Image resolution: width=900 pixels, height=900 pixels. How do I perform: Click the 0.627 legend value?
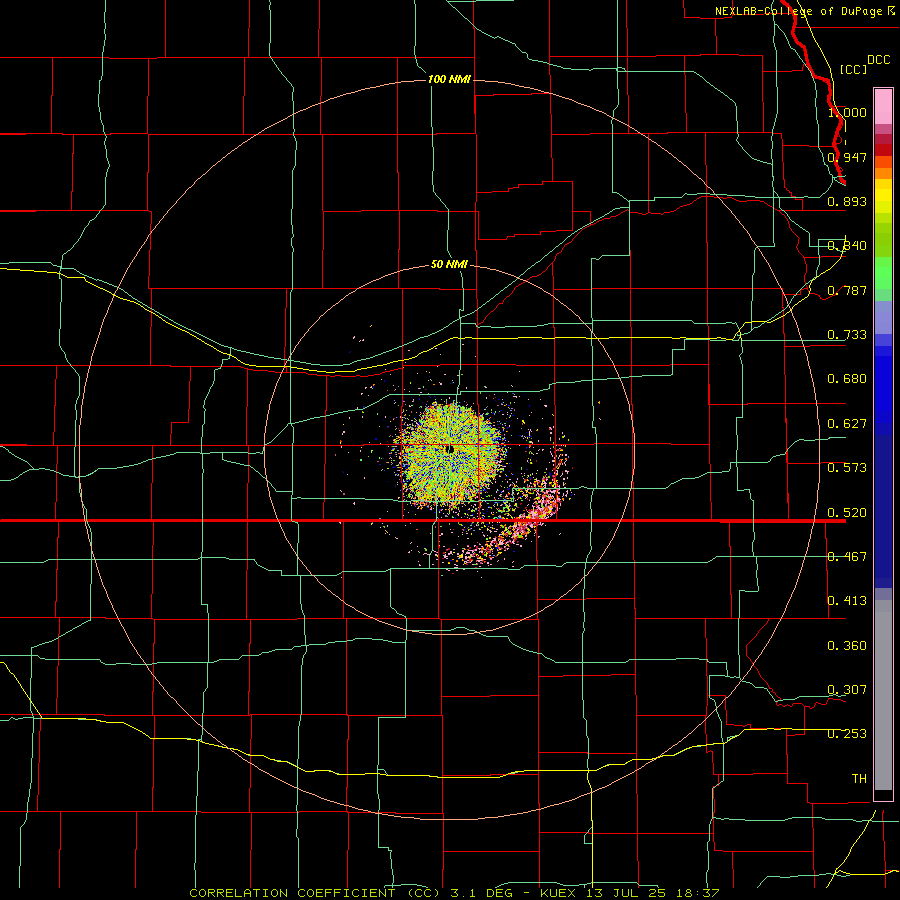847,424
